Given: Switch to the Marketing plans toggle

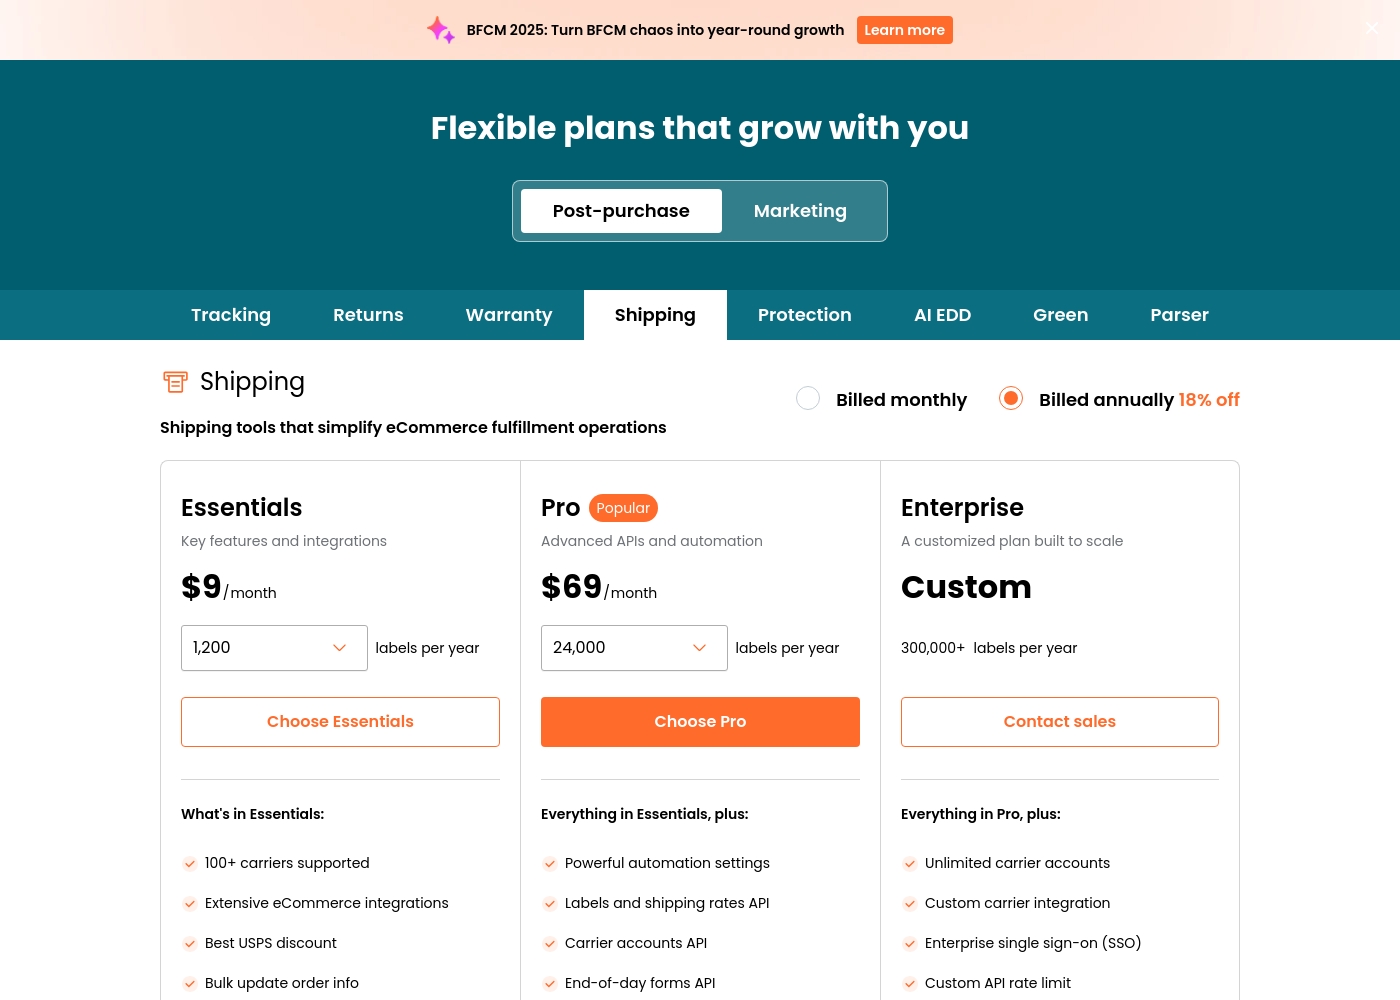Looking at the screenshot, I should [x=800, y=211].
